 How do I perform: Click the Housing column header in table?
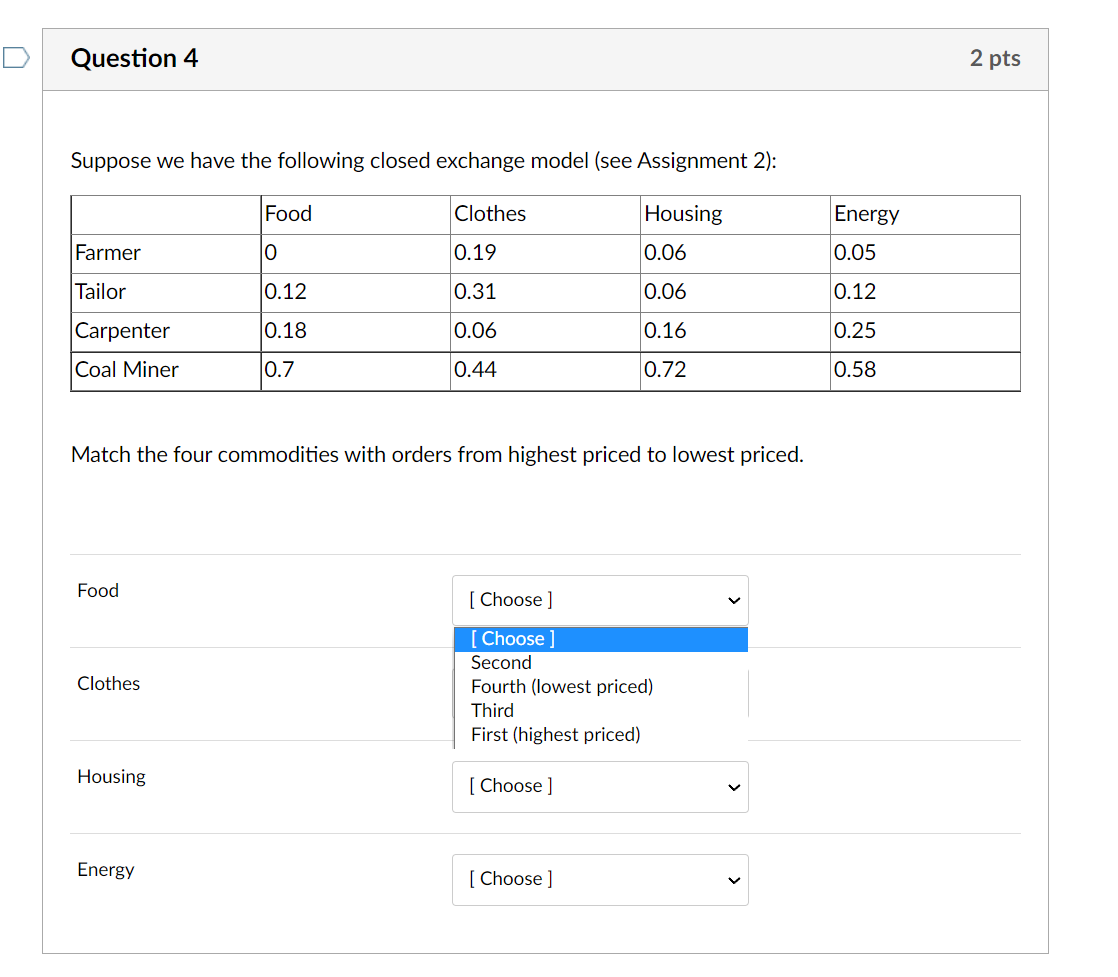click(x=735, y=215)
